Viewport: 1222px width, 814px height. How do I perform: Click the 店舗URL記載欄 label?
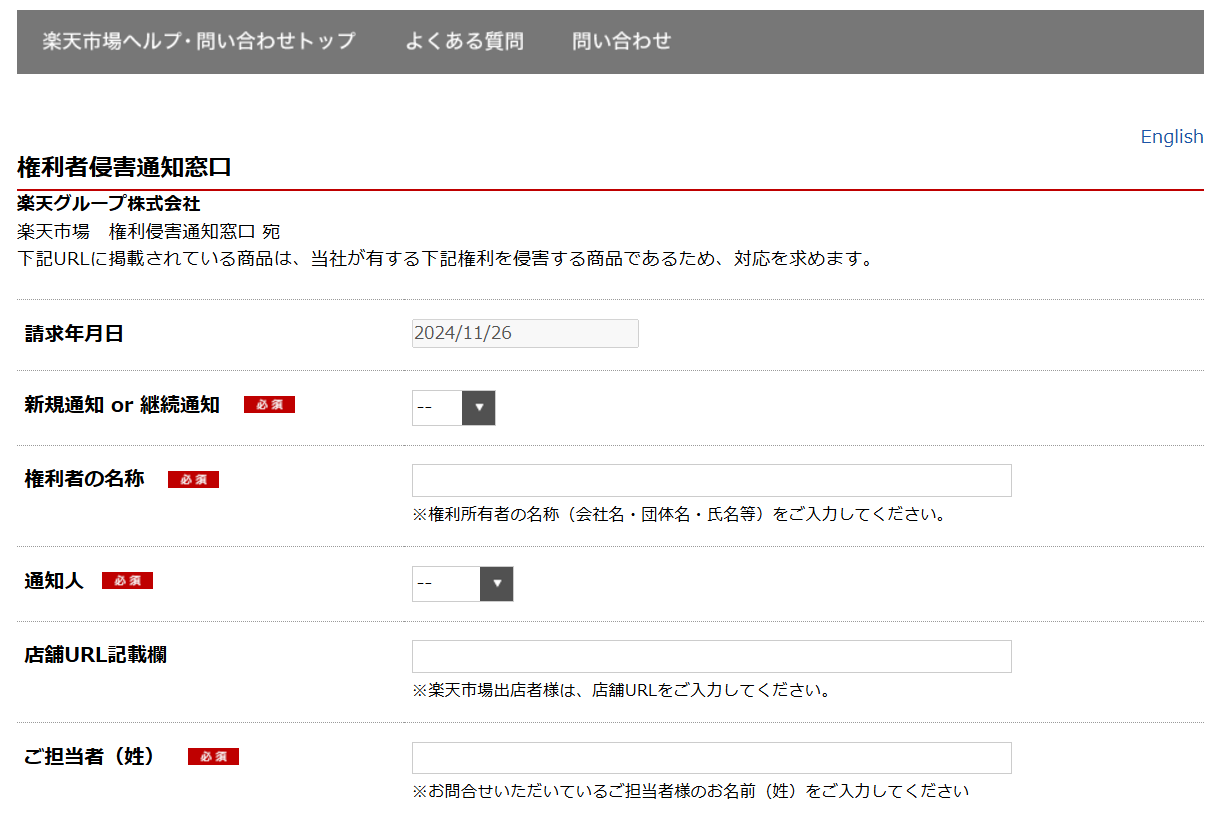[x=95, y=655]
